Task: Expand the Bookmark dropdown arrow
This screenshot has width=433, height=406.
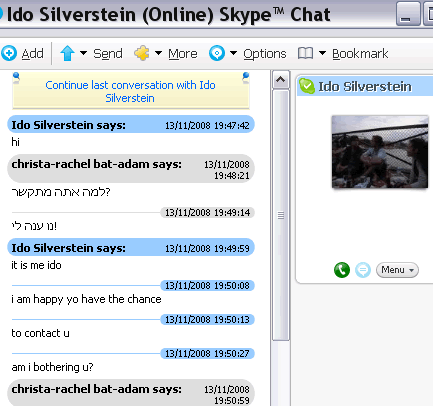Action: point(322,53)
